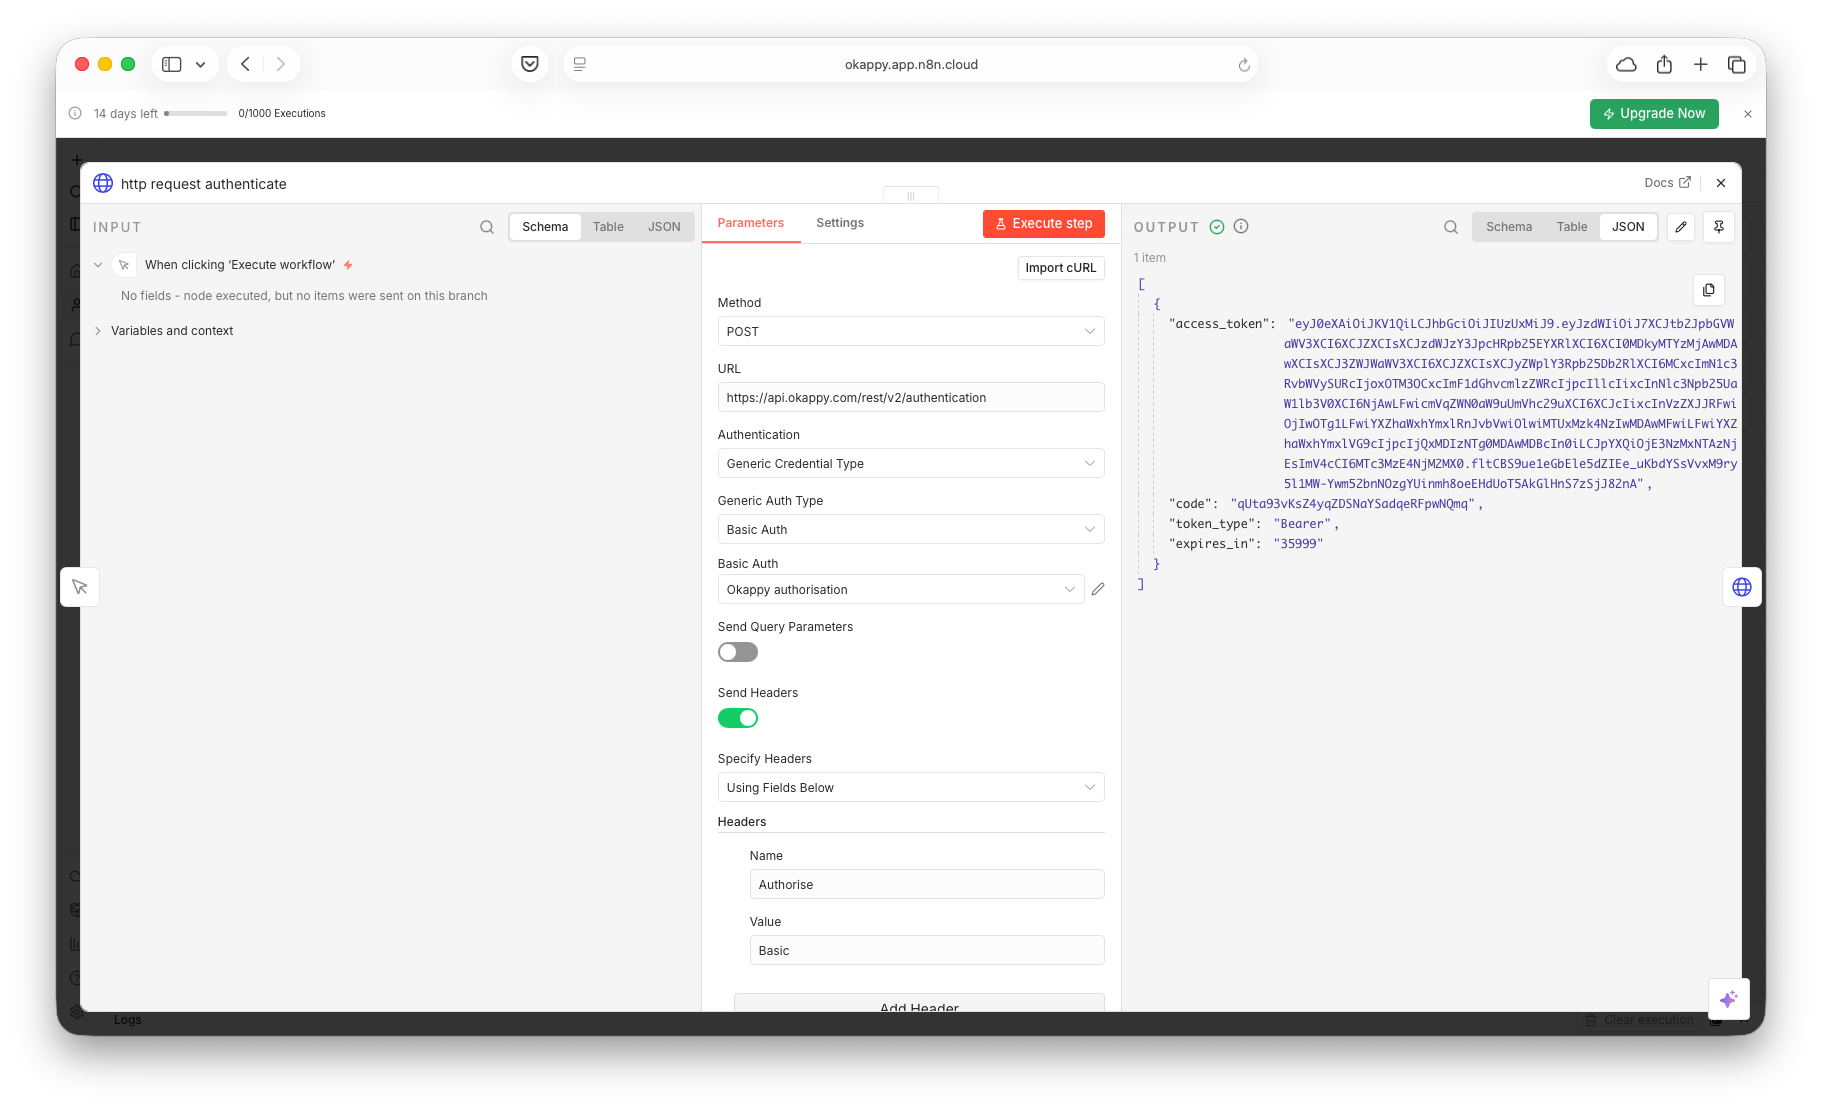Click the search icon in OUTPUT panel

coord(1451,227)
